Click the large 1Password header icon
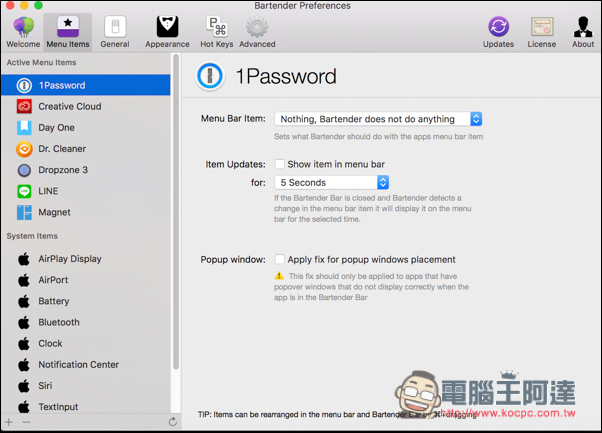Viewport: 602px width, 433px height. coord(210,76)
